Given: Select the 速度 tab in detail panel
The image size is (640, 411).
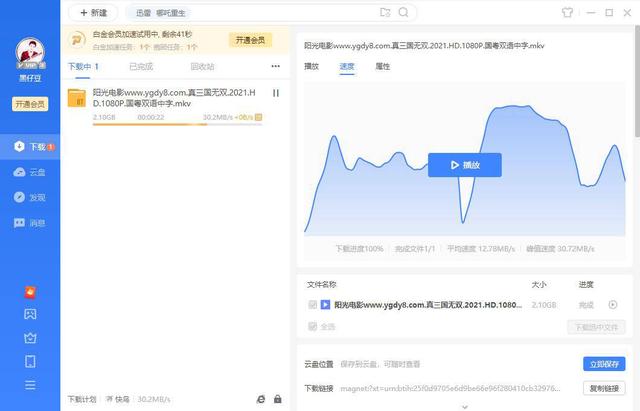Looking at the screenshot, I should pos(347,67).
